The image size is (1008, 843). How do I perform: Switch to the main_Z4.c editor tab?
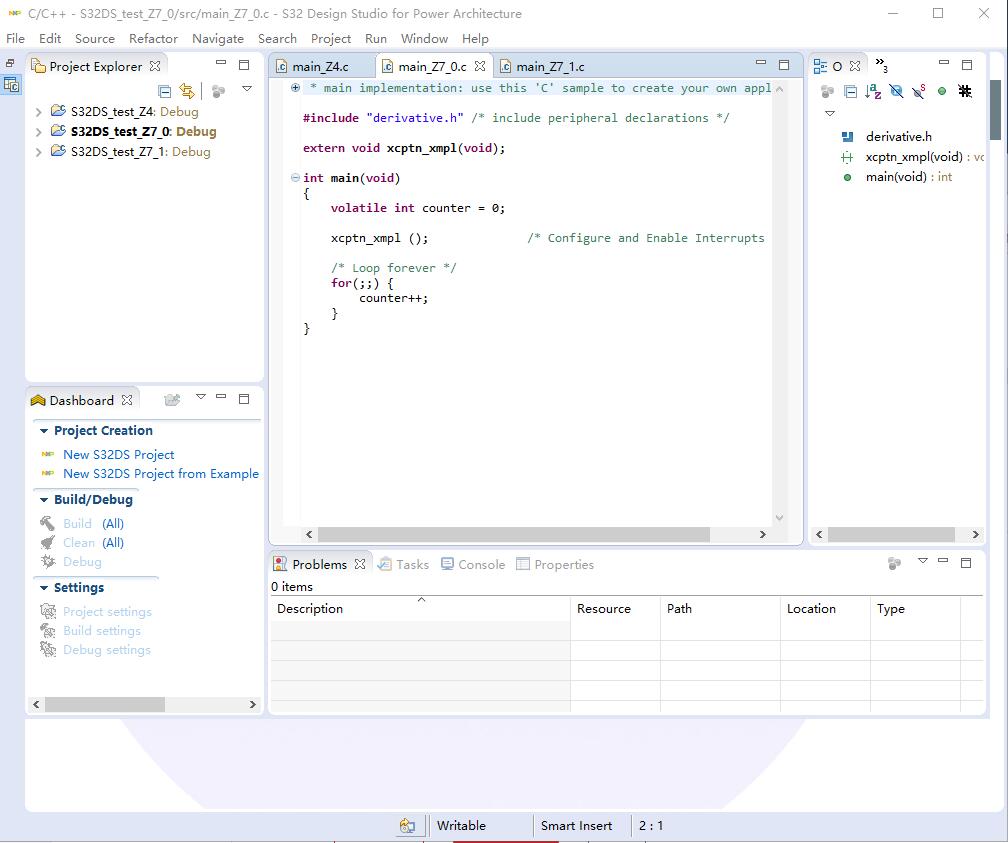point(321,67)
